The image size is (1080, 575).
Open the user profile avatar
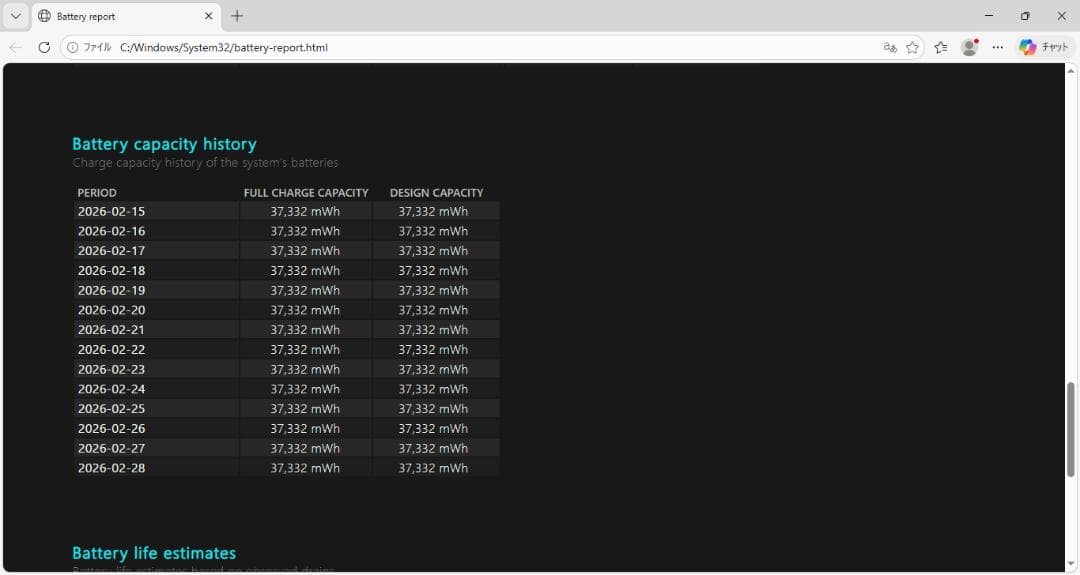click(969, 47)
